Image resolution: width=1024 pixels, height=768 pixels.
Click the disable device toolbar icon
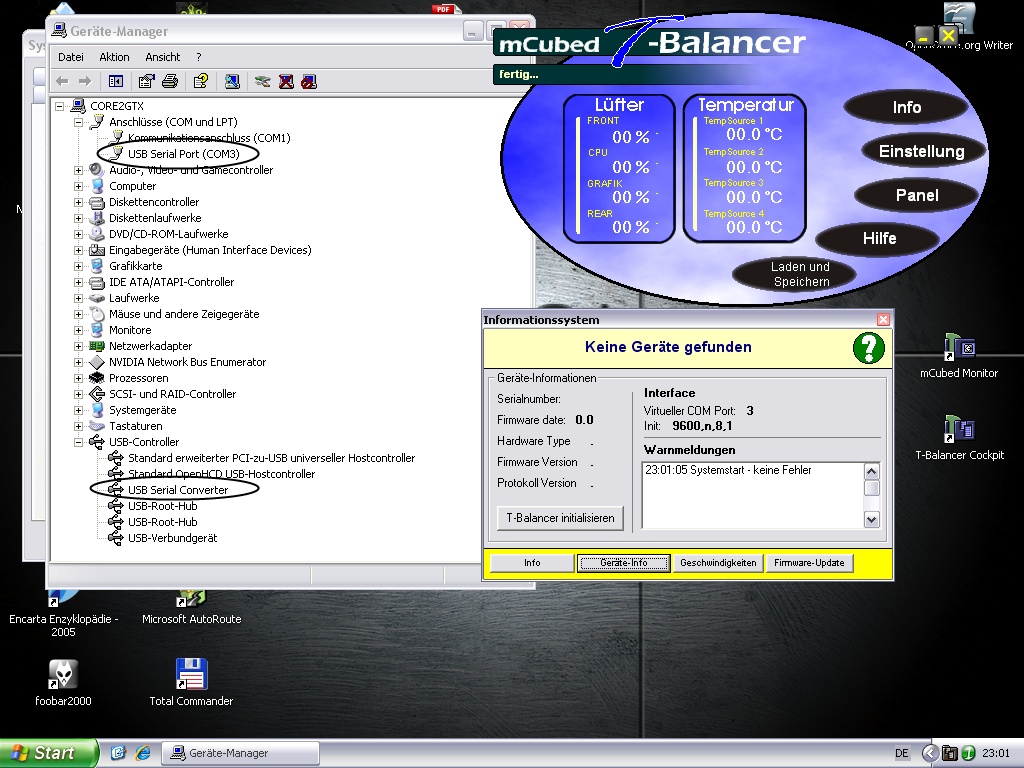(309, 81)
